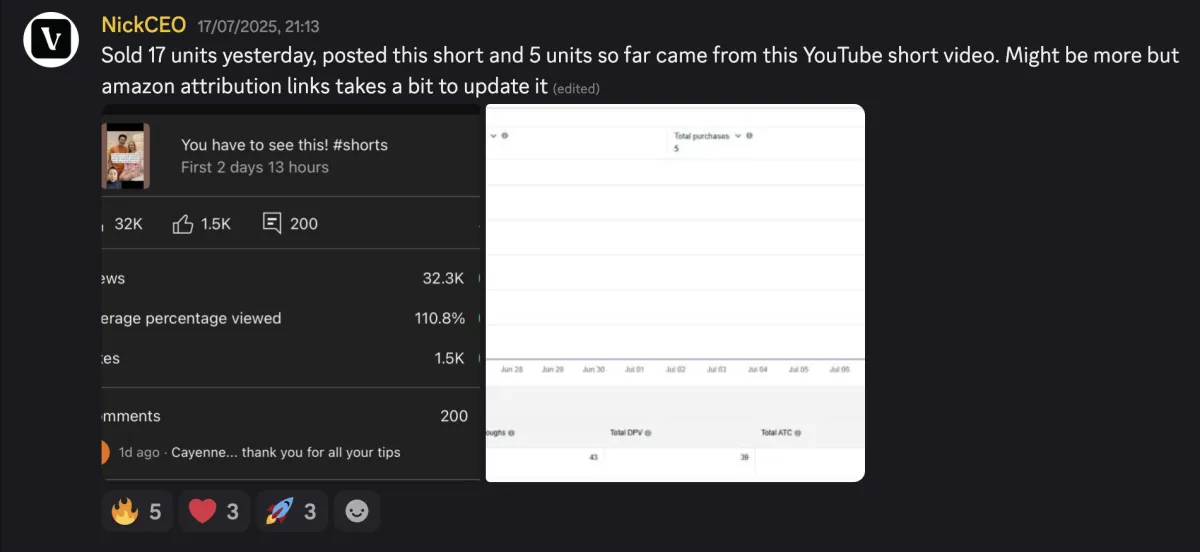Select the Jul 02 date marker

coord(675,369)
